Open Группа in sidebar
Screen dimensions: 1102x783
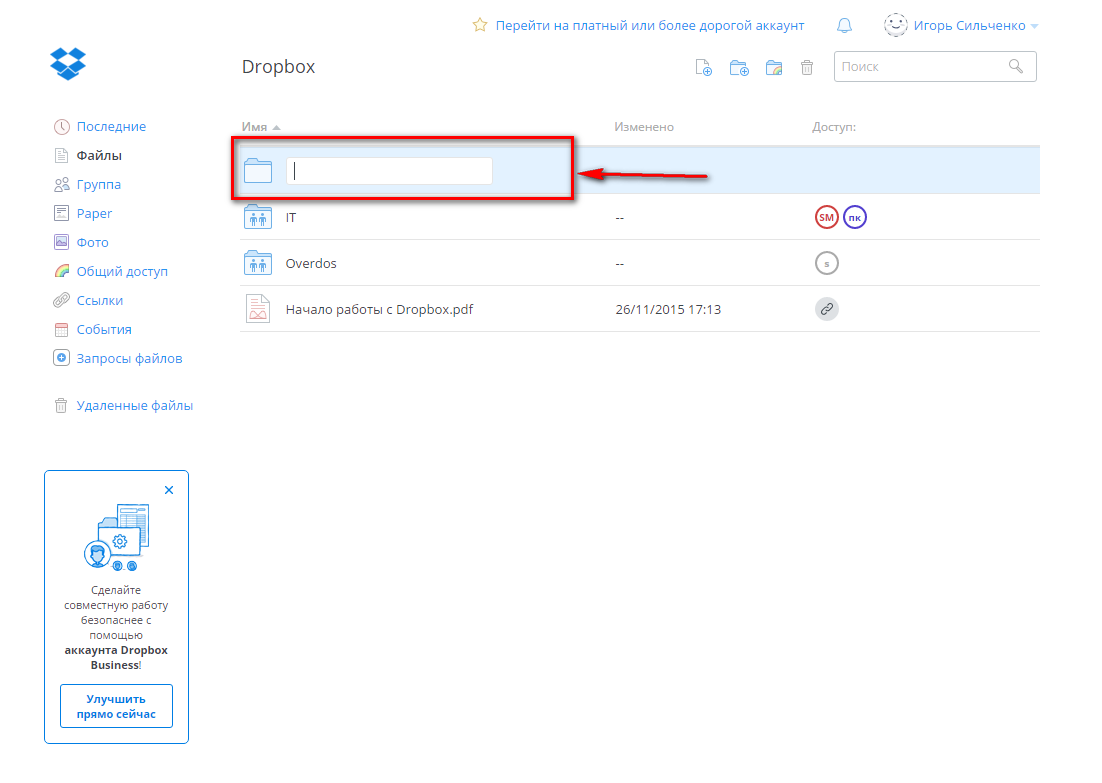(x=98, y=184)
